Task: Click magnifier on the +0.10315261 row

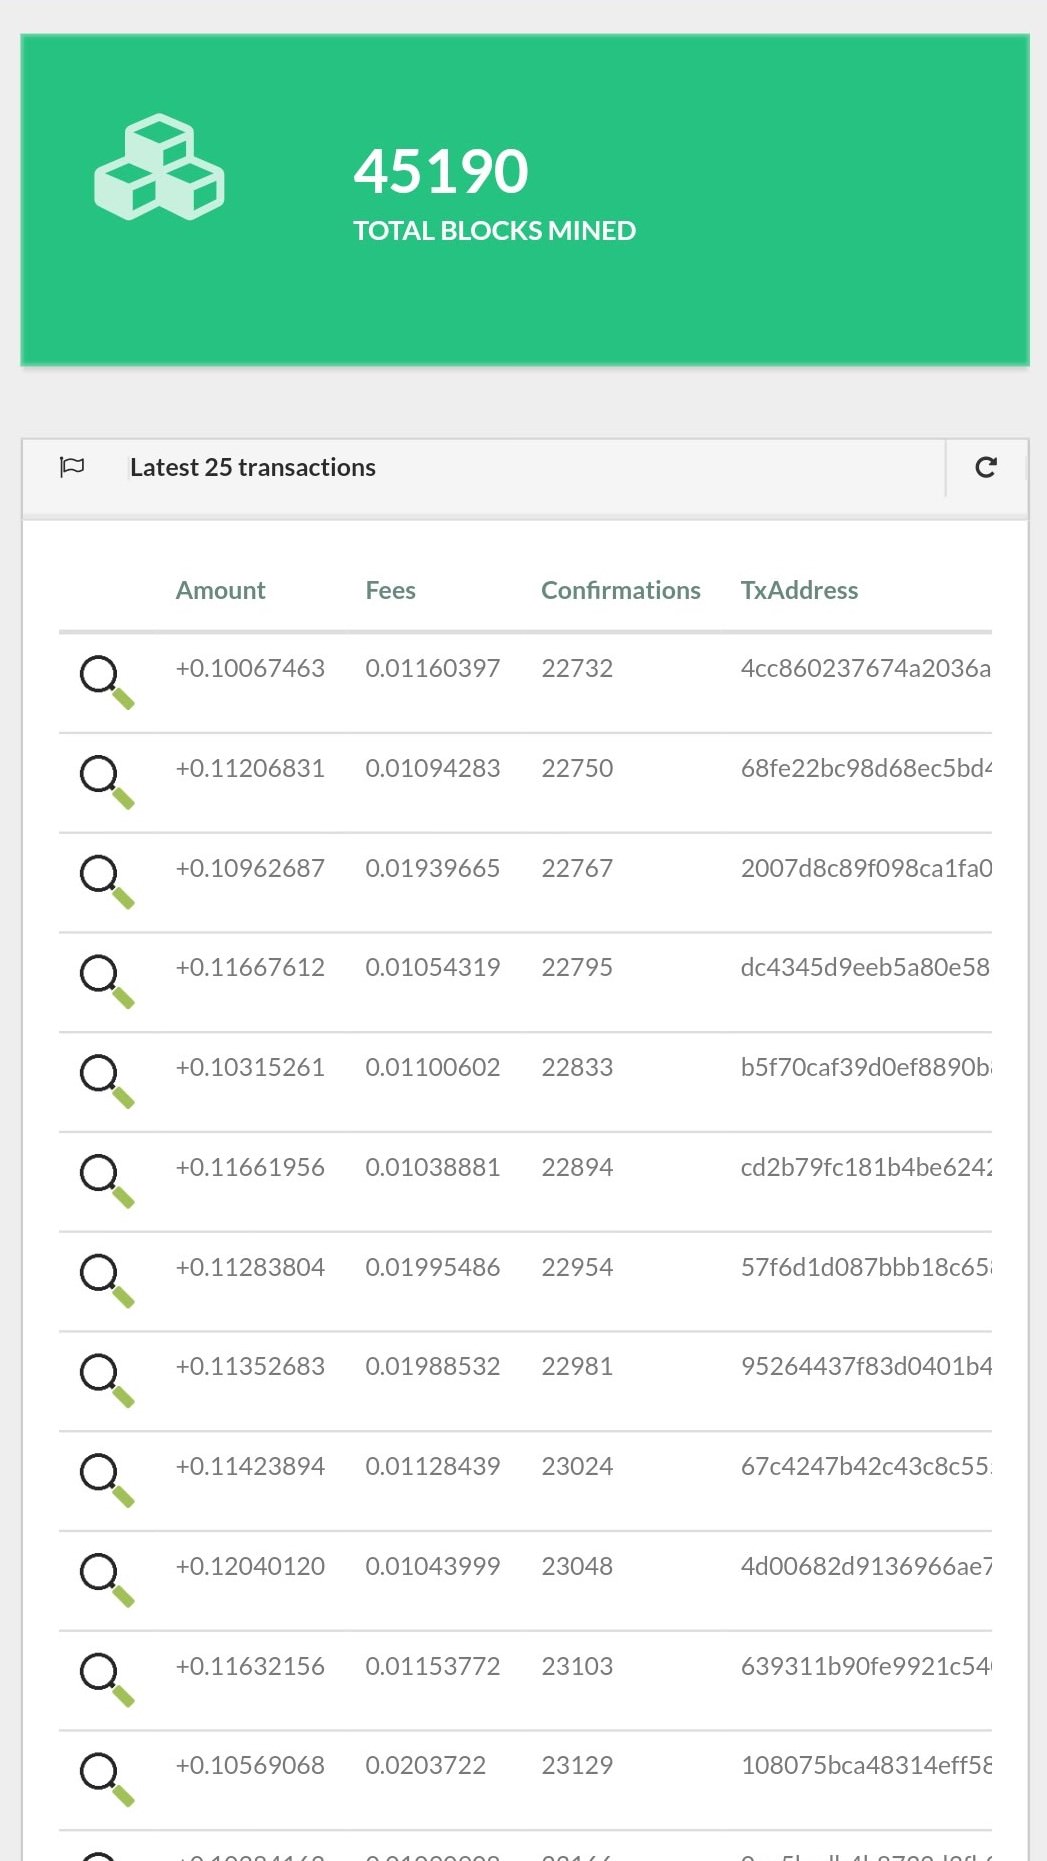Action: pyautogui.click(x=106, y=1080)
